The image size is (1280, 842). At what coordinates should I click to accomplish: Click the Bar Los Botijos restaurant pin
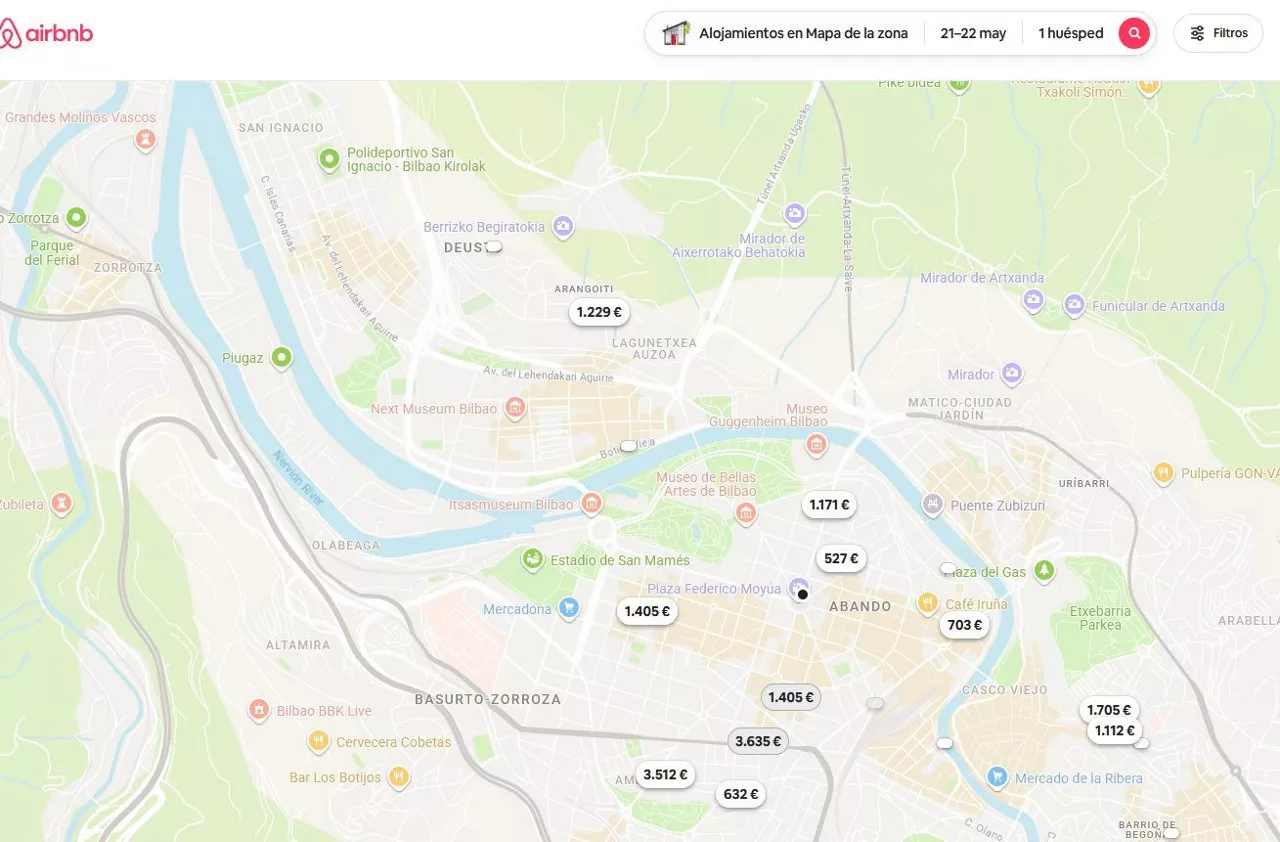[x=399, y=776]
